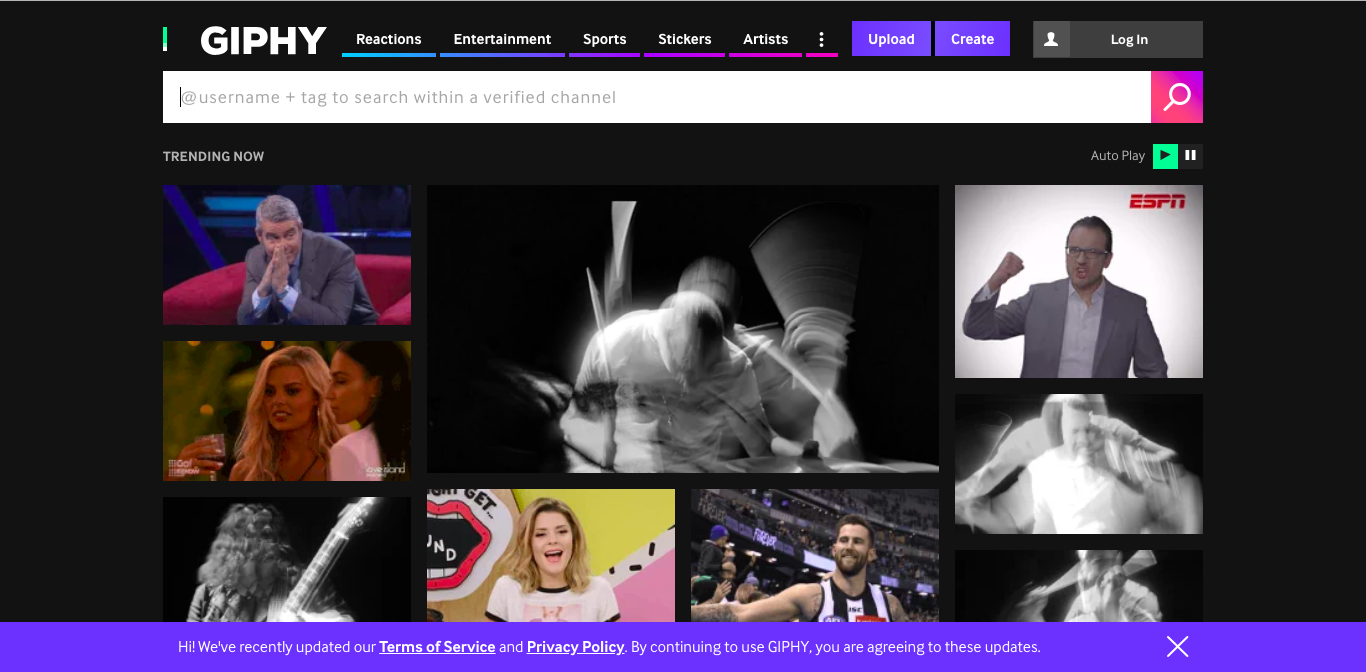The width and height of the screenshot is (1366, 672).
Task: Open the Privacy Policy link
Action: (575, 647)
